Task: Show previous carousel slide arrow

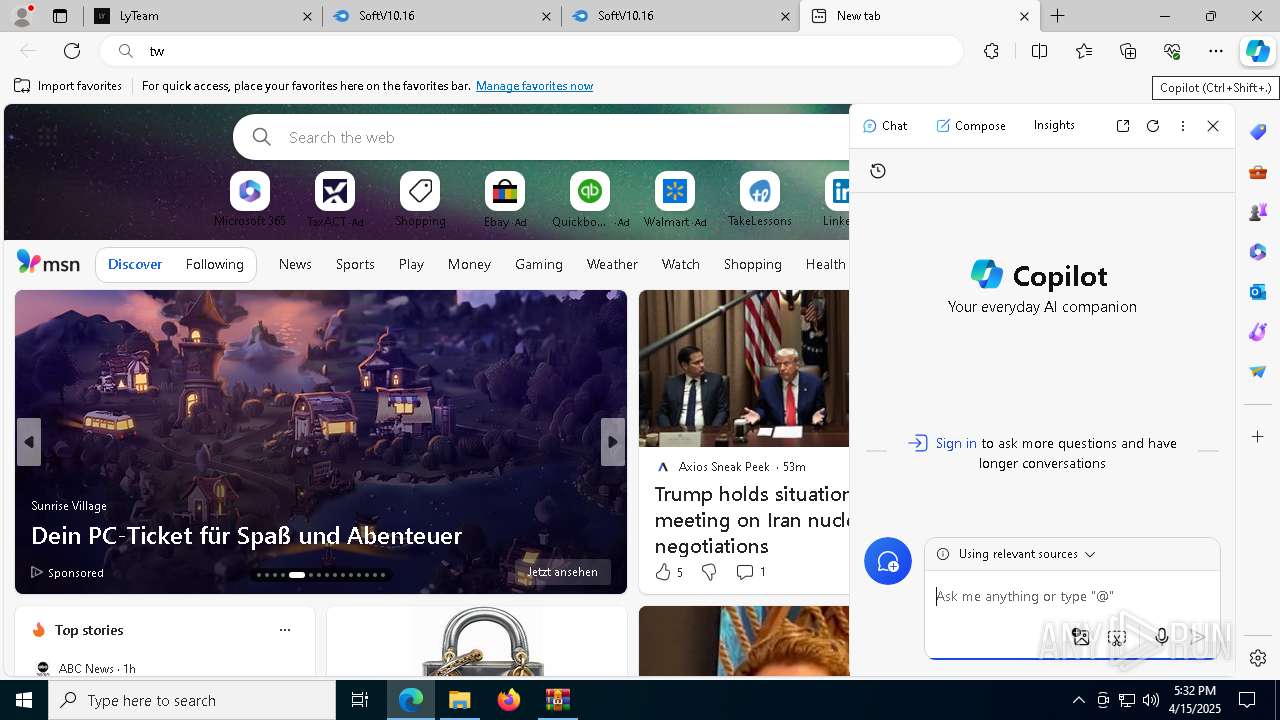Action: (x=28, y=442)
